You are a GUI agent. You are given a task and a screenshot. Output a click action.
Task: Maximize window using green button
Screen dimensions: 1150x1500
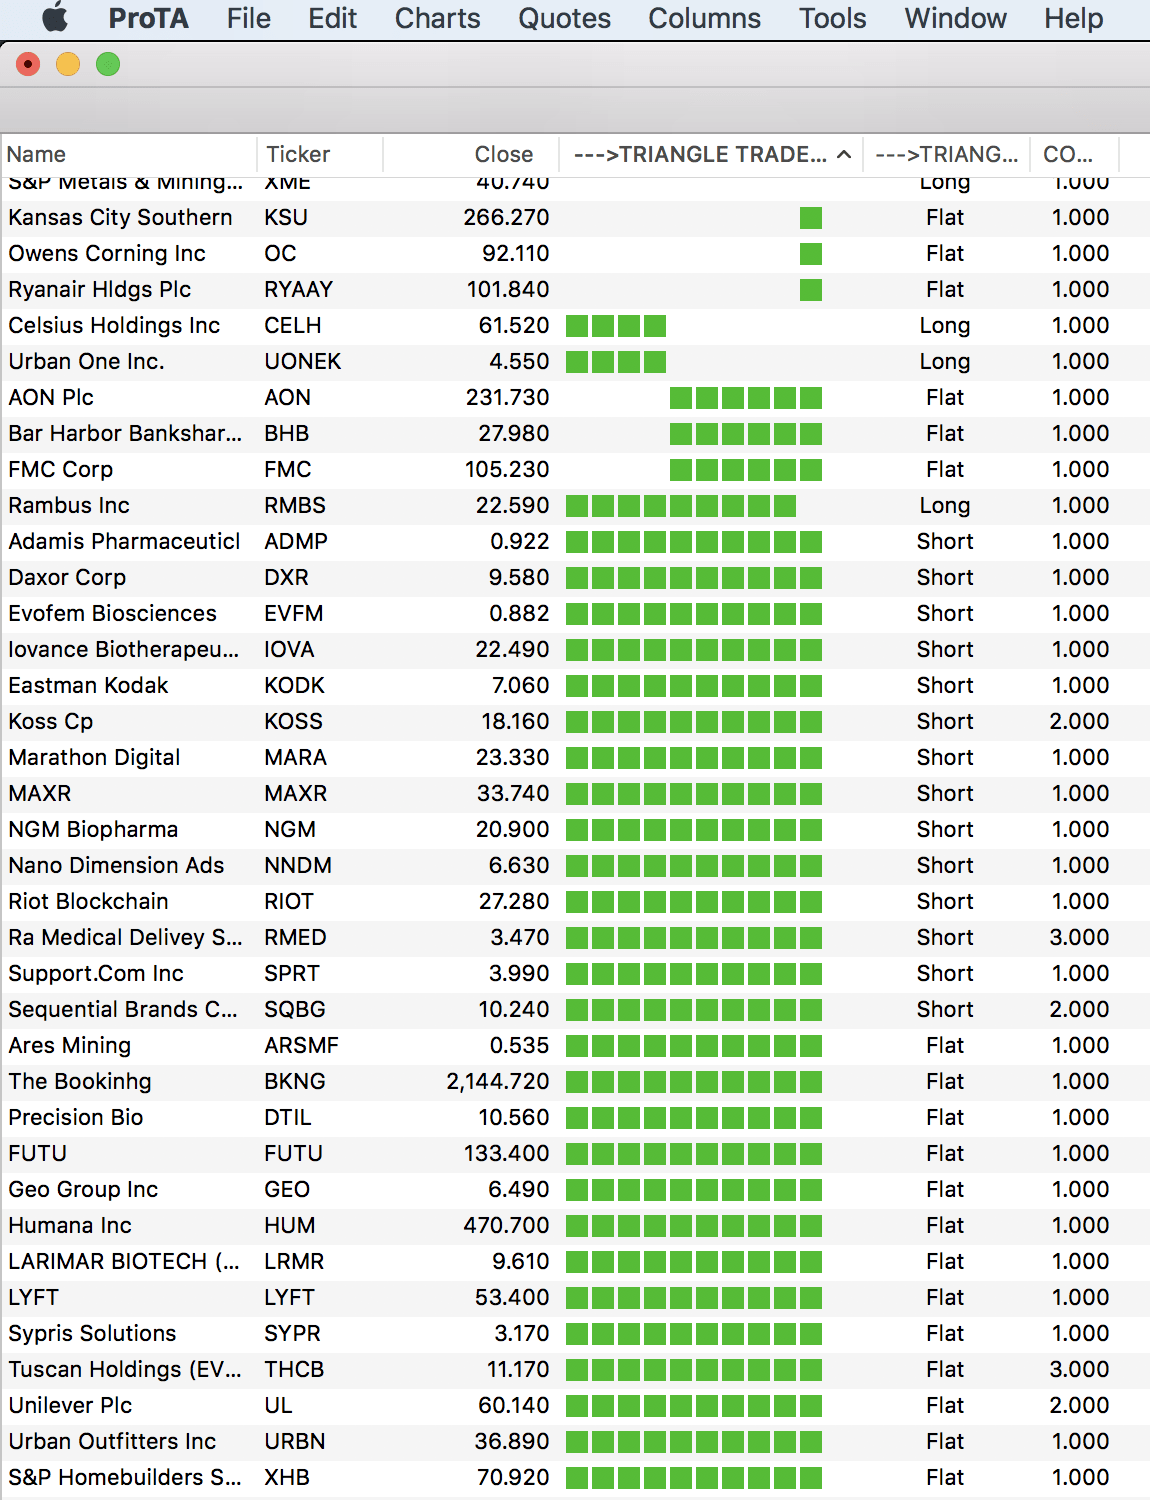tap(108, 65)
